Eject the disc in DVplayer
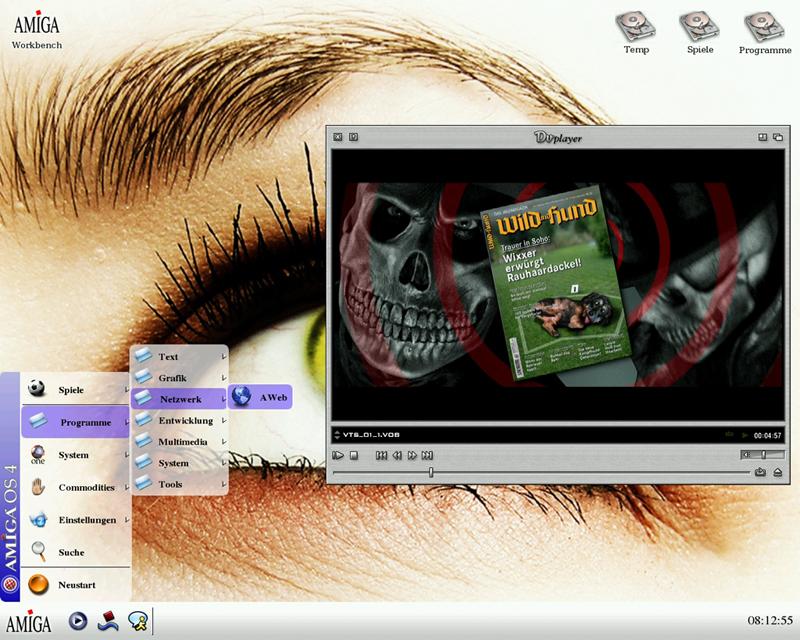This screenshot has width=800, height=640. point(778,473)
